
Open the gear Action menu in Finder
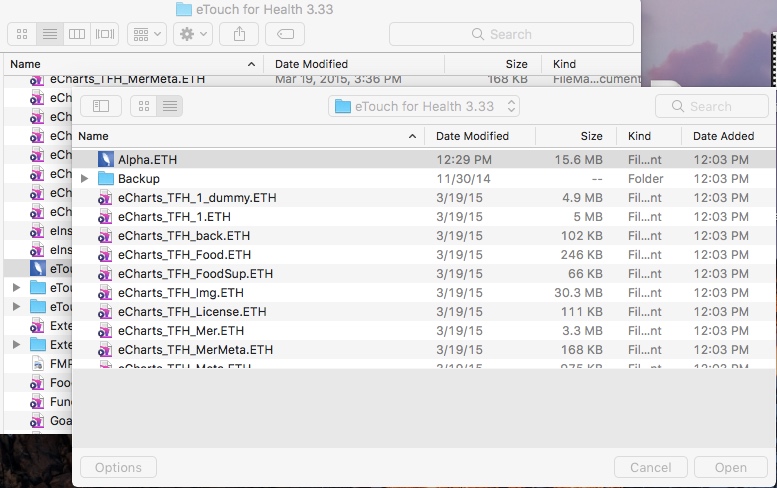pyautogui.click(x=193, y=34)
